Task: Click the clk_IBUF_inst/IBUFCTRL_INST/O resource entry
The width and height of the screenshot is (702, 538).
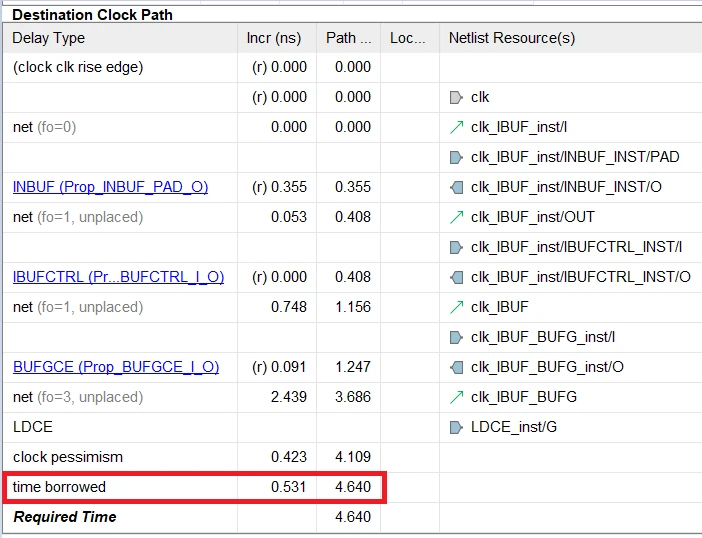Action: [x=580, y=277]
